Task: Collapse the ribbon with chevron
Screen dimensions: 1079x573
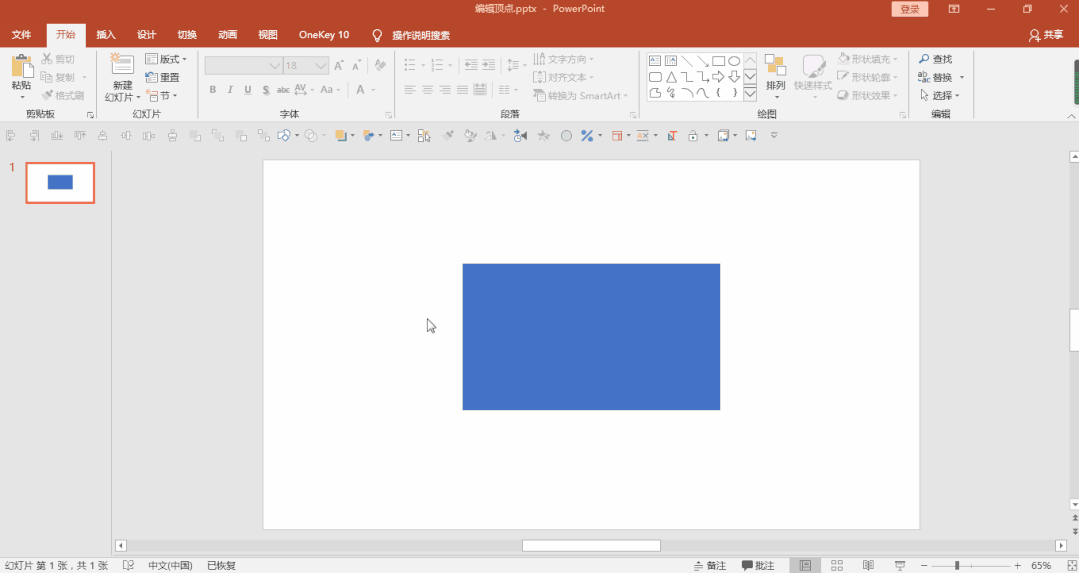Action: click(x=1071, y=116)
